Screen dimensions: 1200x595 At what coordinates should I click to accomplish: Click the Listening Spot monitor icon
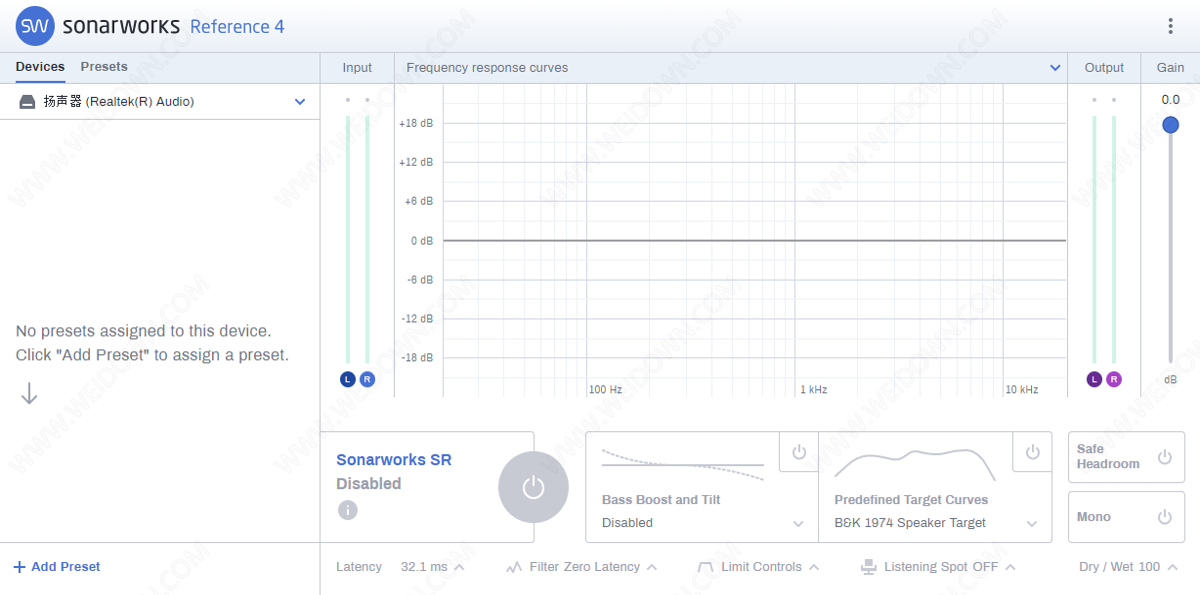[868, 567]
